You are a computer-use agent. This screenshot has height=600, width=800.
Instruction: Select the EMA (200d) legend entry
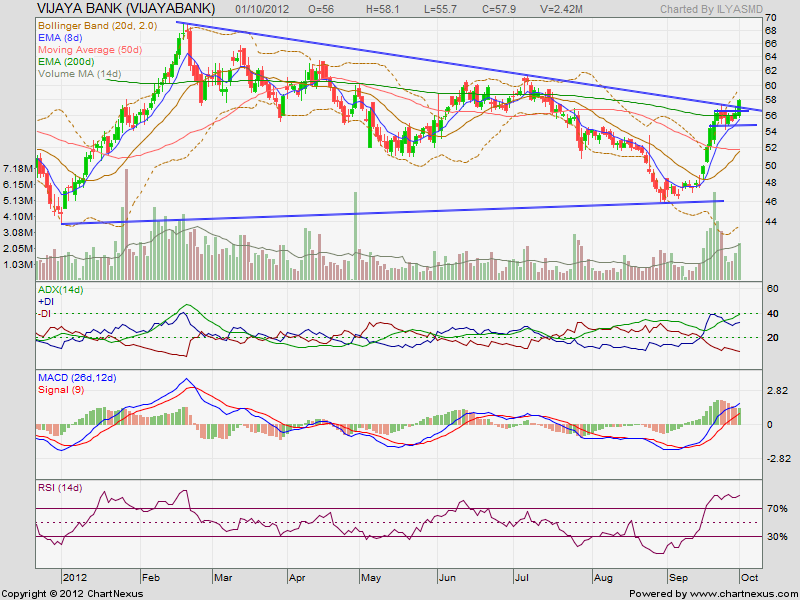click(66, 62)
